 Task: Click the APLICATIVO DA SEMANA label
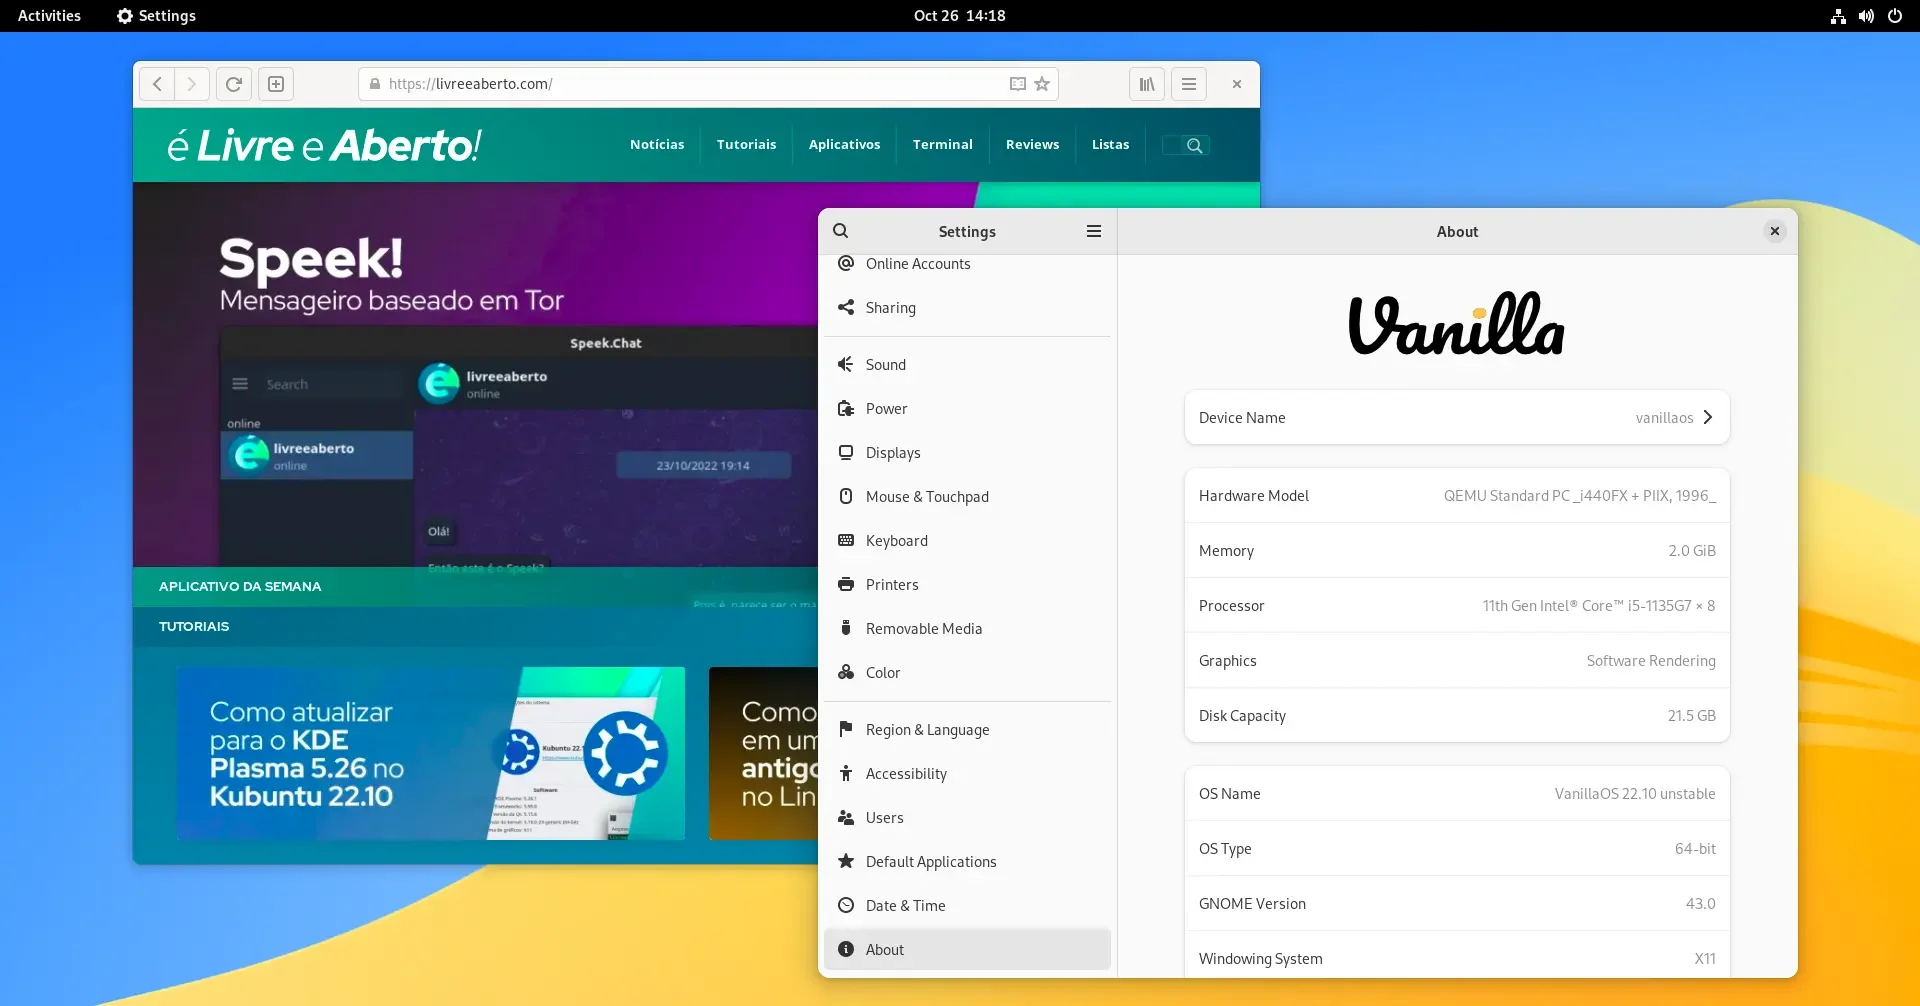tap(240, 586)
